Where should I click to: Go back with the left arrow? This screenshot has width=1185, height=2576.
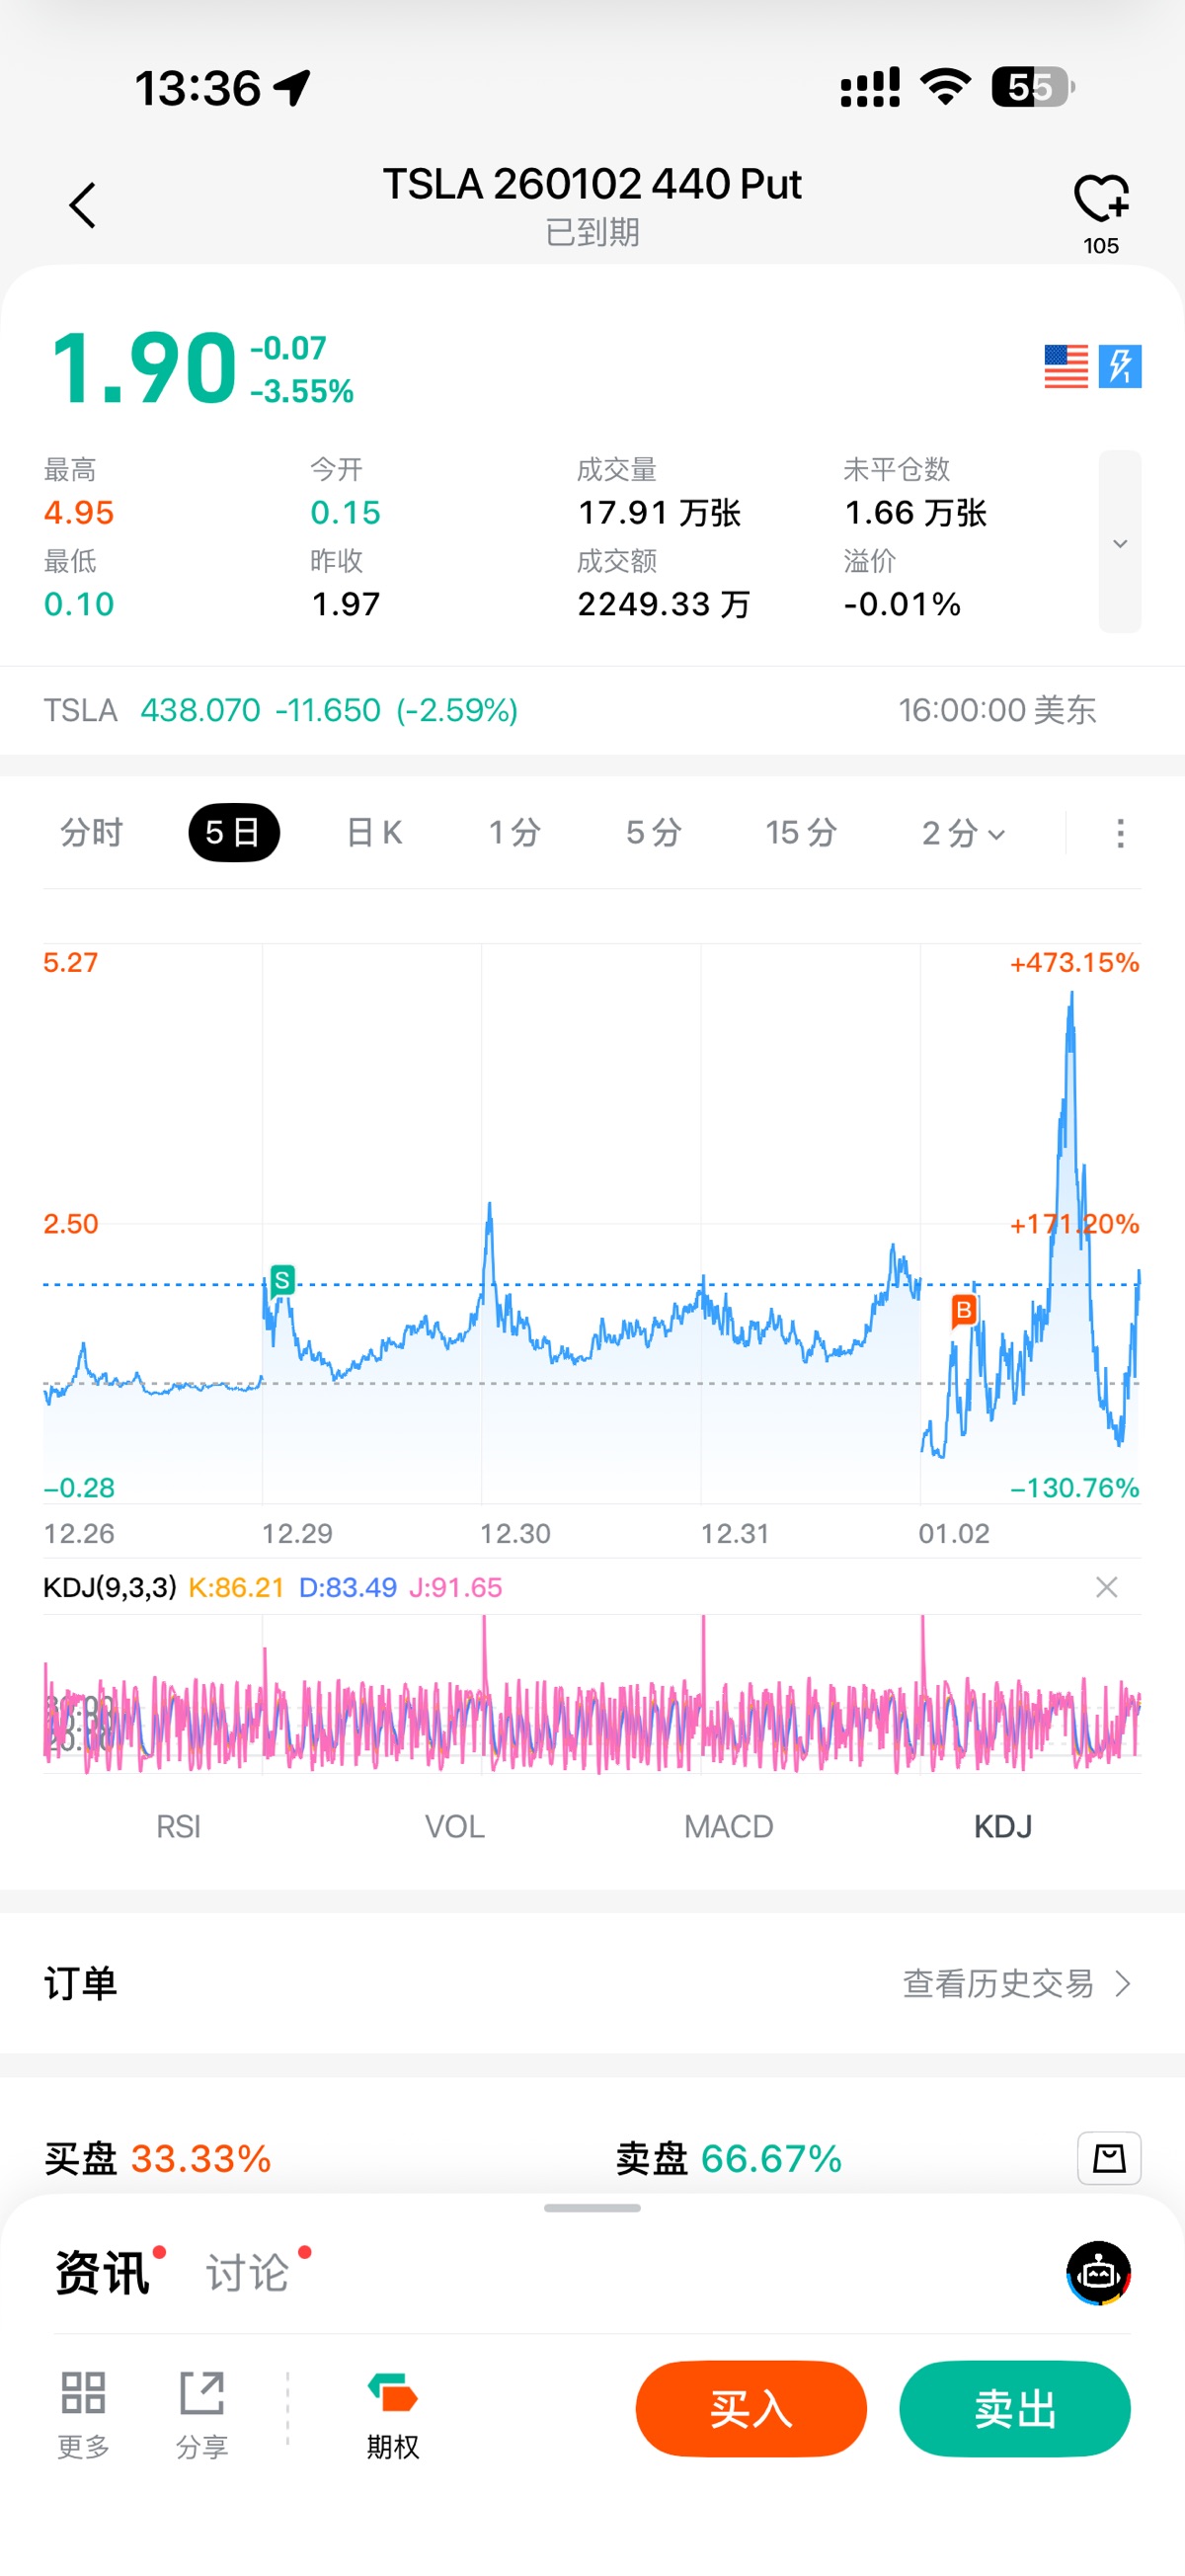click(82, 205)
